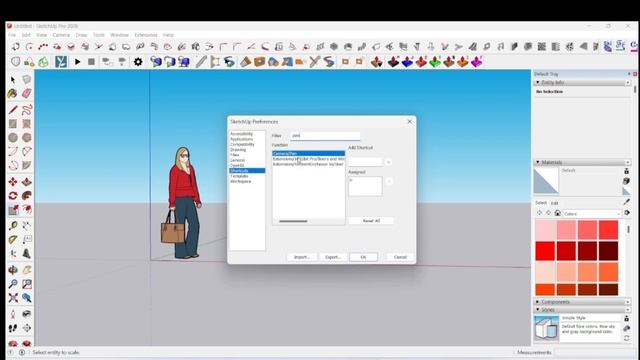Viewport: 640px width, 360px height.
Task: Open the Edit menu
Action: click(x=26, y=35)
